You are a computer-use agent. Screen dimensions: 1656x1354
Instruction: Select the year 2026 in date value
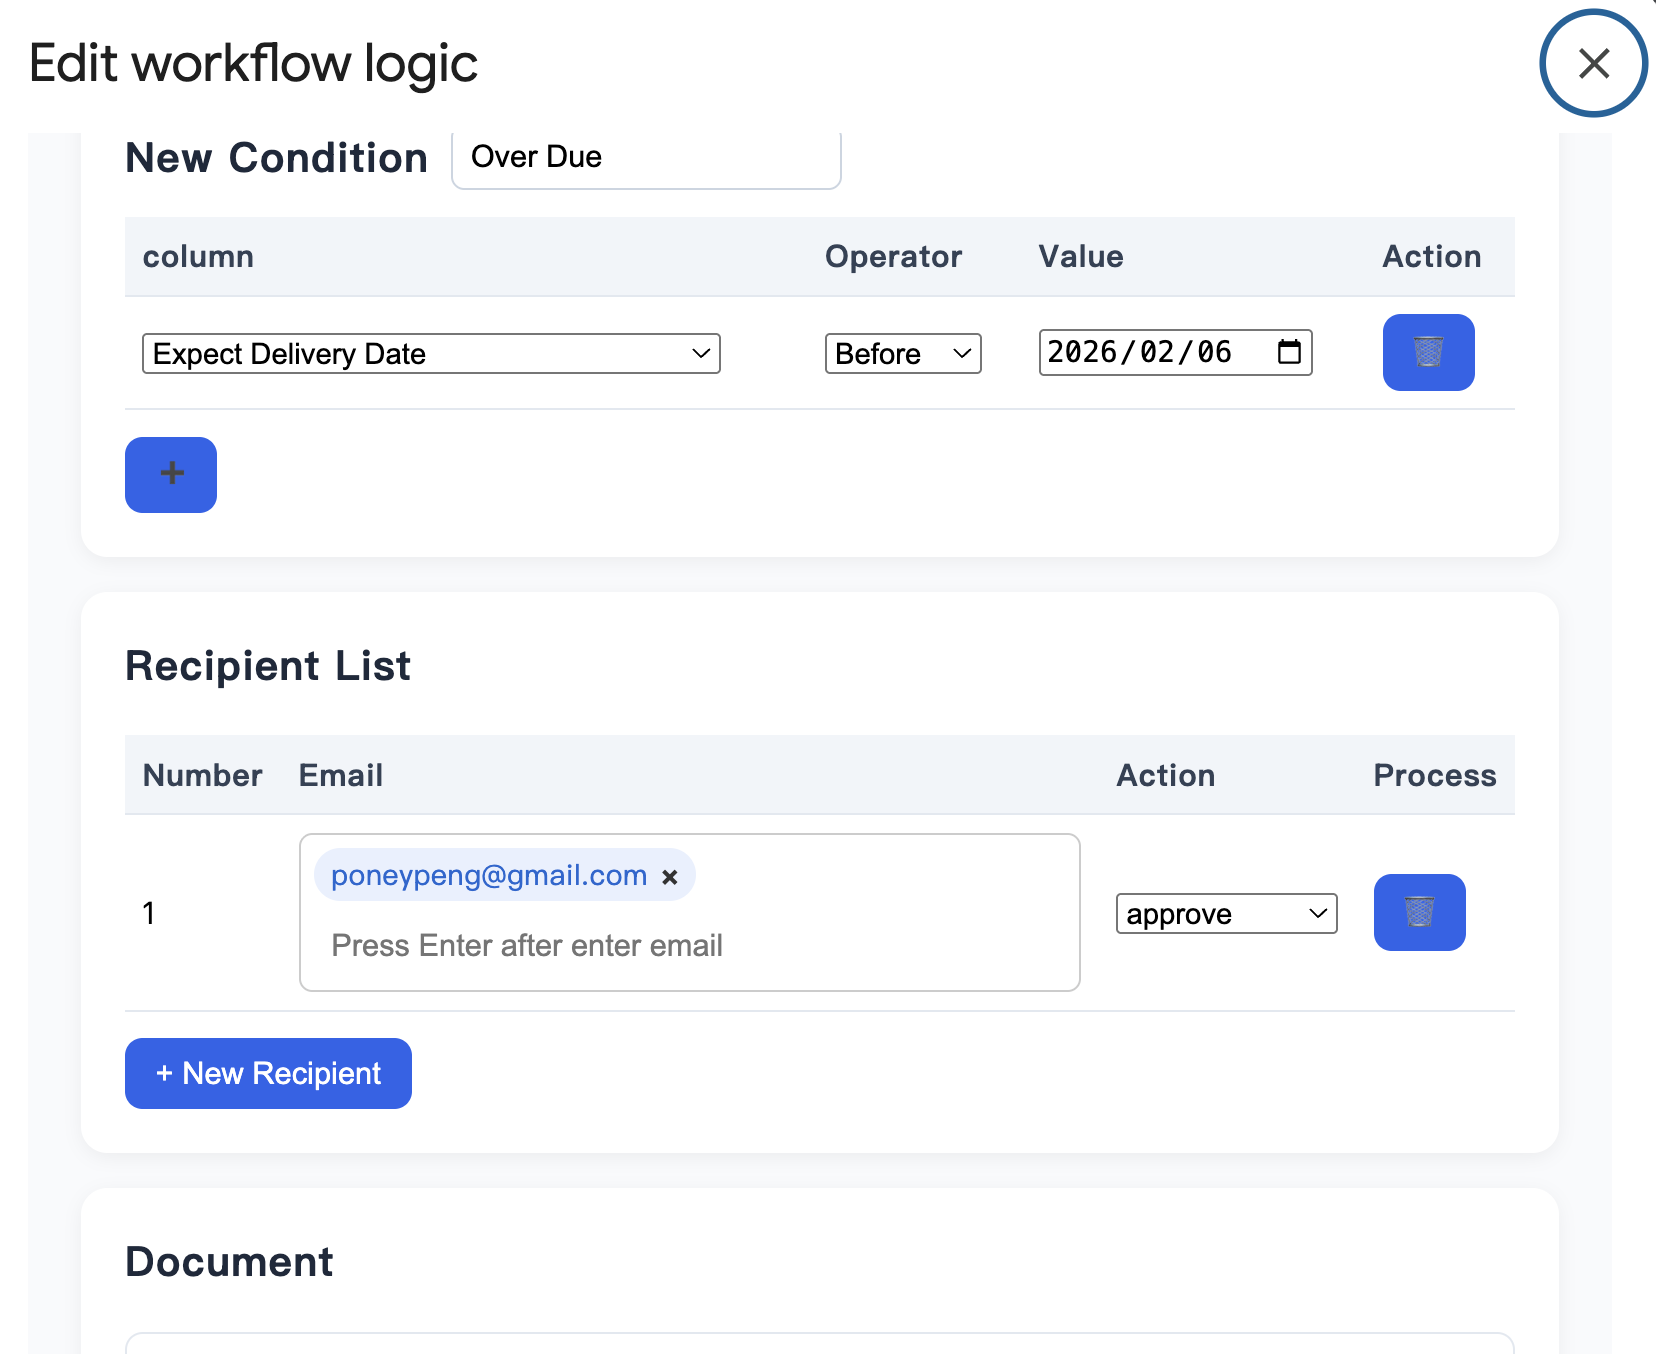click(1082, 352)
